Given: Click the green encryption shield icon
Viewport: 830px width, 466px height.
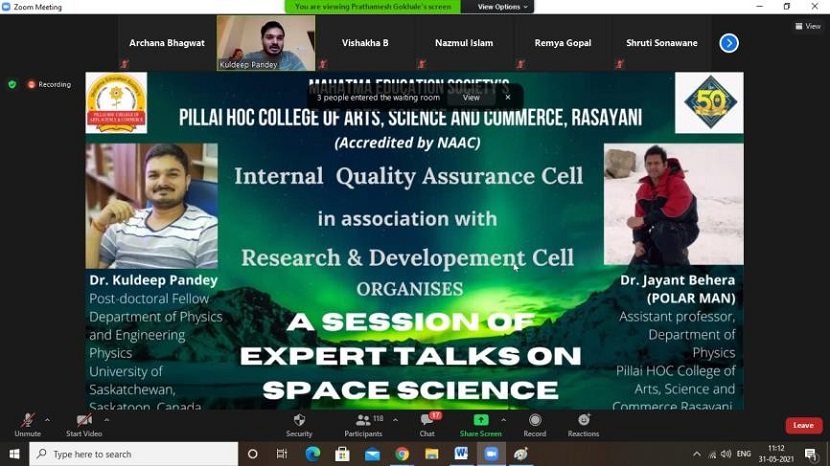Looking at the screenshot, I should point(12,84).
